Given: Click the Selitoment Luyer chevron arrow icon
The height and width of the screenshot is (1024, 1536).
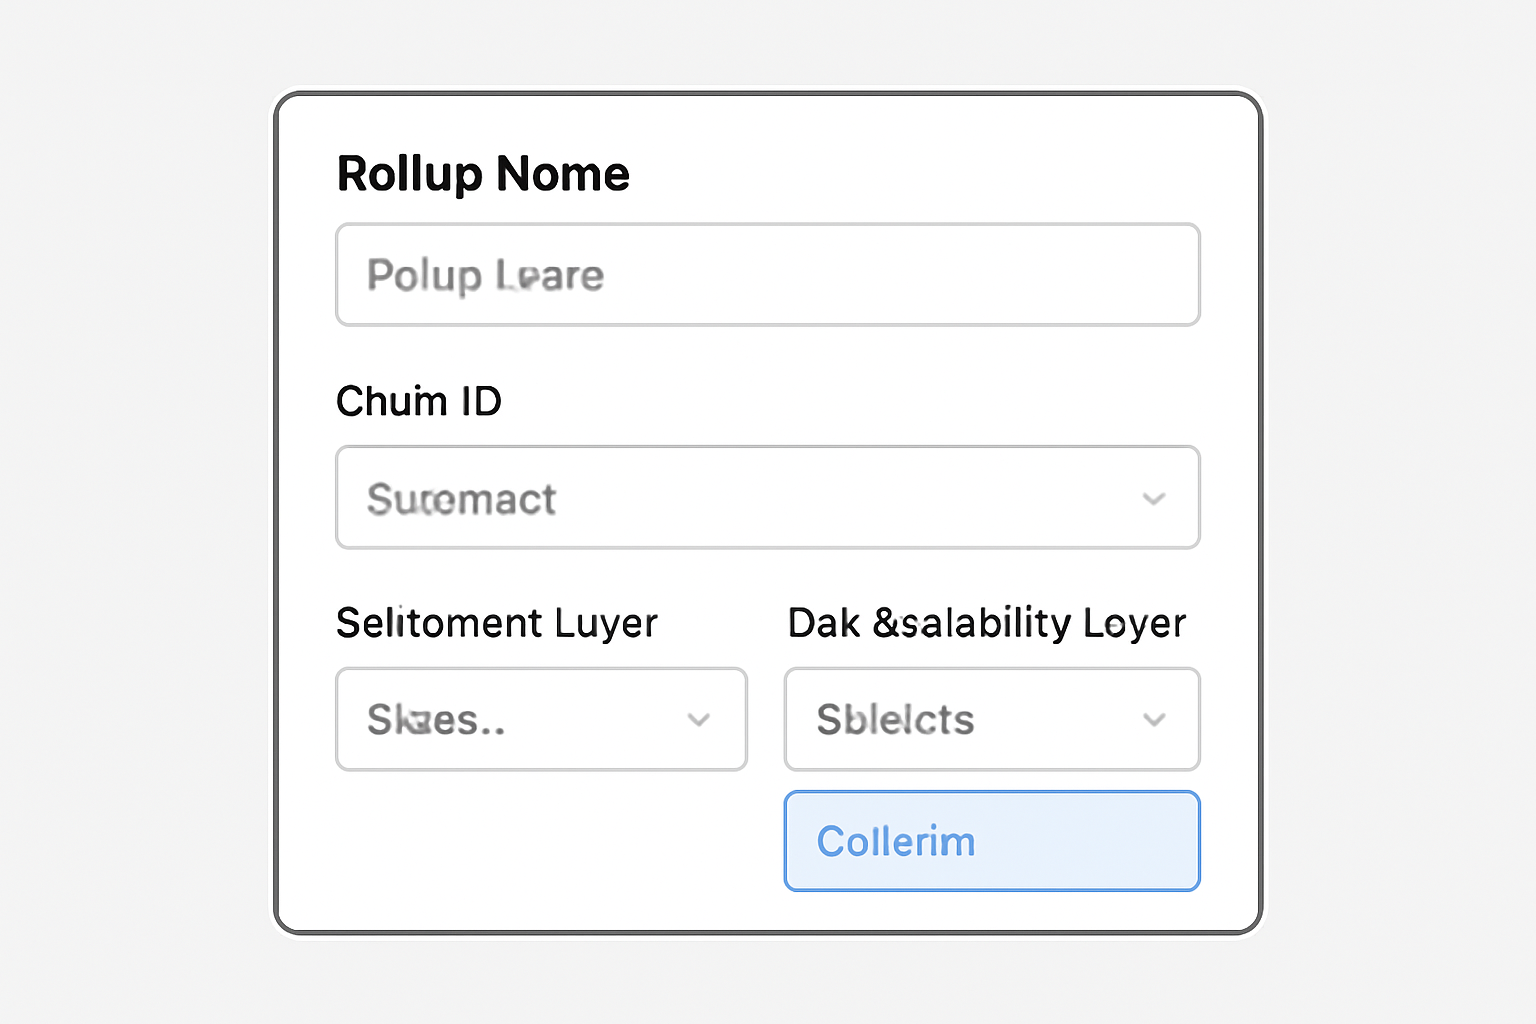Looking at the screenshot, I should tap(699, 719).
